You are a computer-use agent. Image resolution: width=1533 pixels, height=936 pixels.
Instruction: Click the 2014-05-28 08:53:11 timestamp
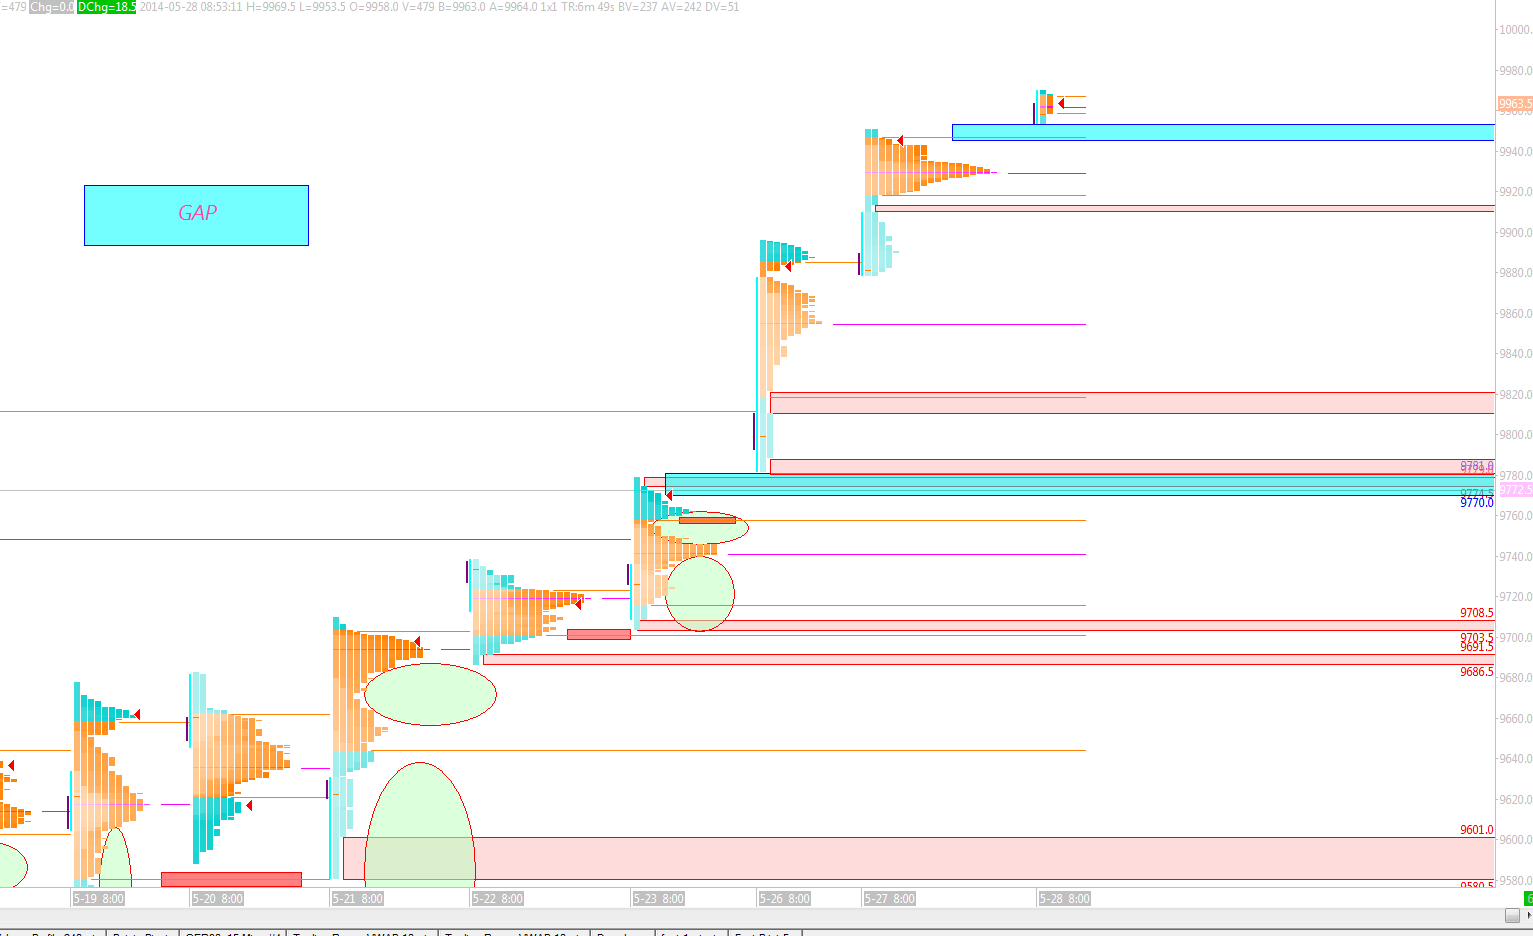tap(190, 7)
